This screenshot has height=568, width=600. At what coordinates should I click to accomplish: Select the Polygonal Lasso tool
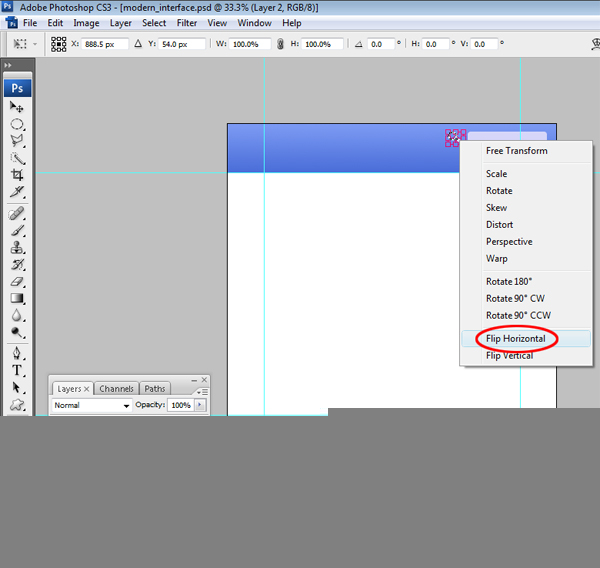click(x=17, y=141)
